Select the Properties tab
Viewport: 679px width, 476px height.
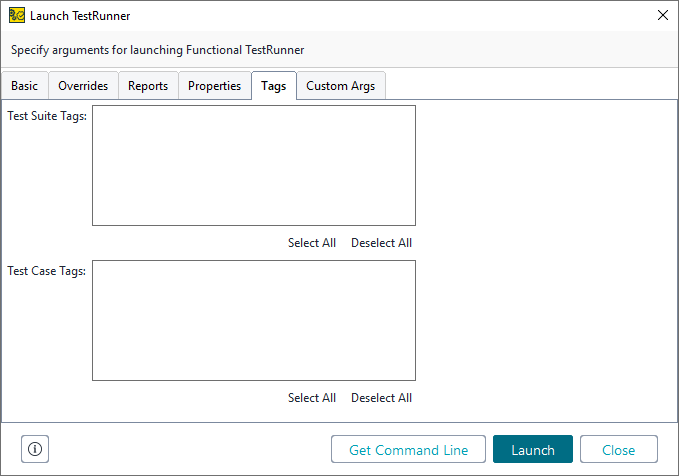(x=214, y=86)
